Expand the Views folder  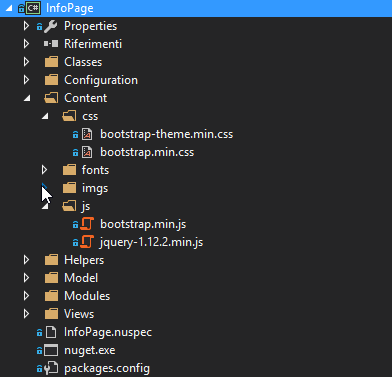click(x=26, y=314)
